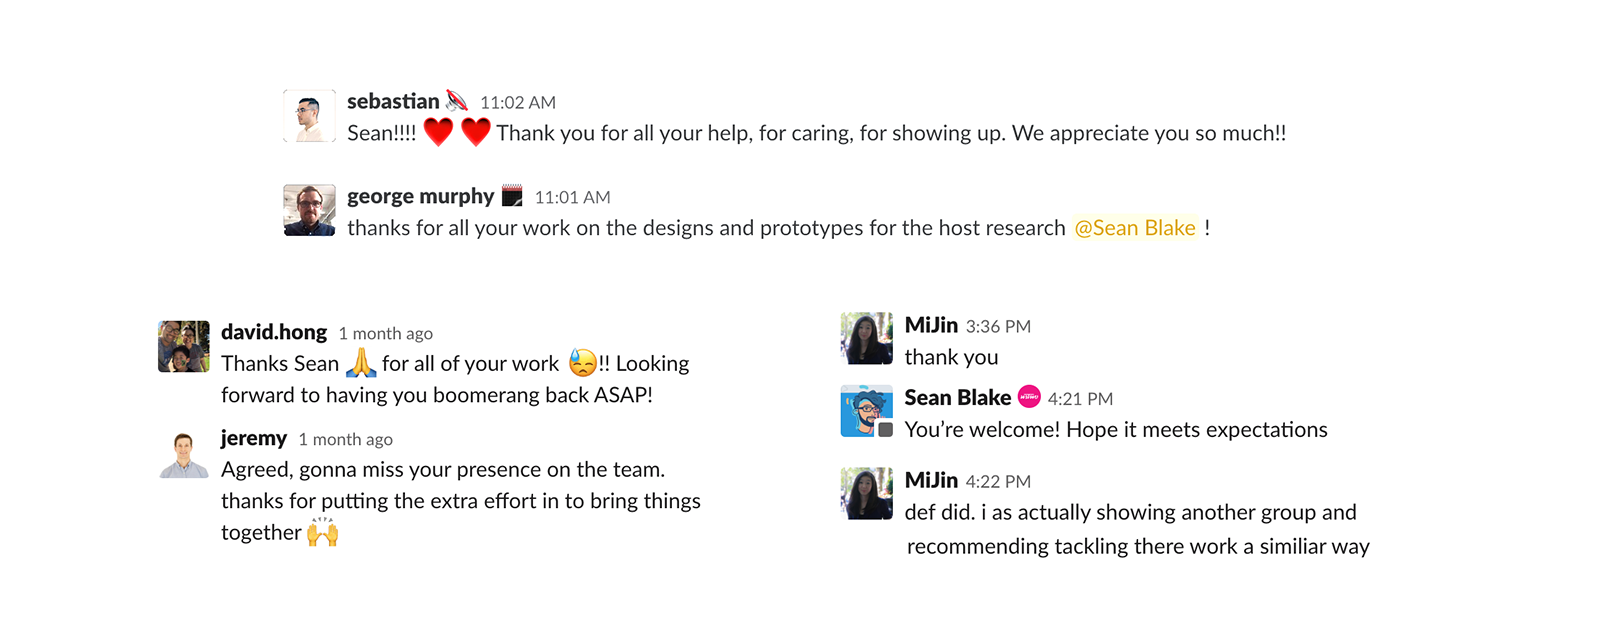The height and width of the screenshot is (627, 1600).
Task: Open sebastian's profile avatar
Action: [309, 115]
